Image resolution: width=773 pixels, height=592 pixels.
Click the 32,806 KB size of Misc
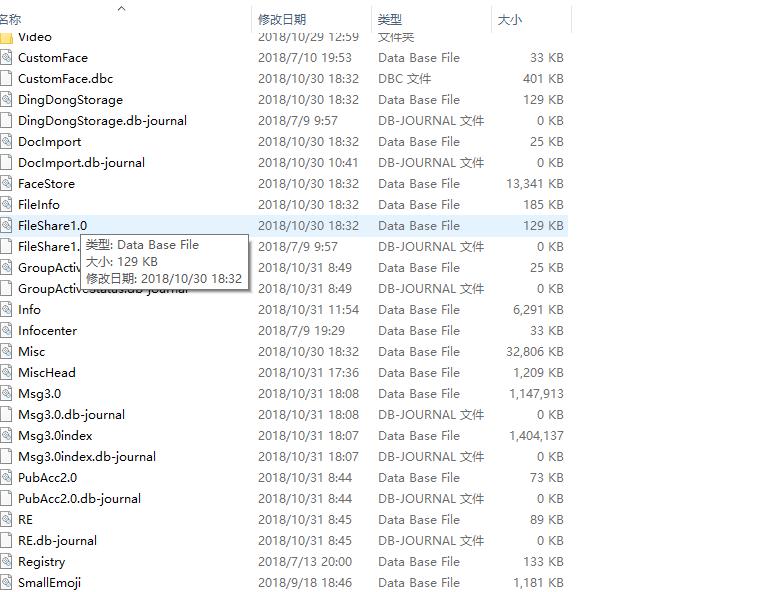[535, 351]
